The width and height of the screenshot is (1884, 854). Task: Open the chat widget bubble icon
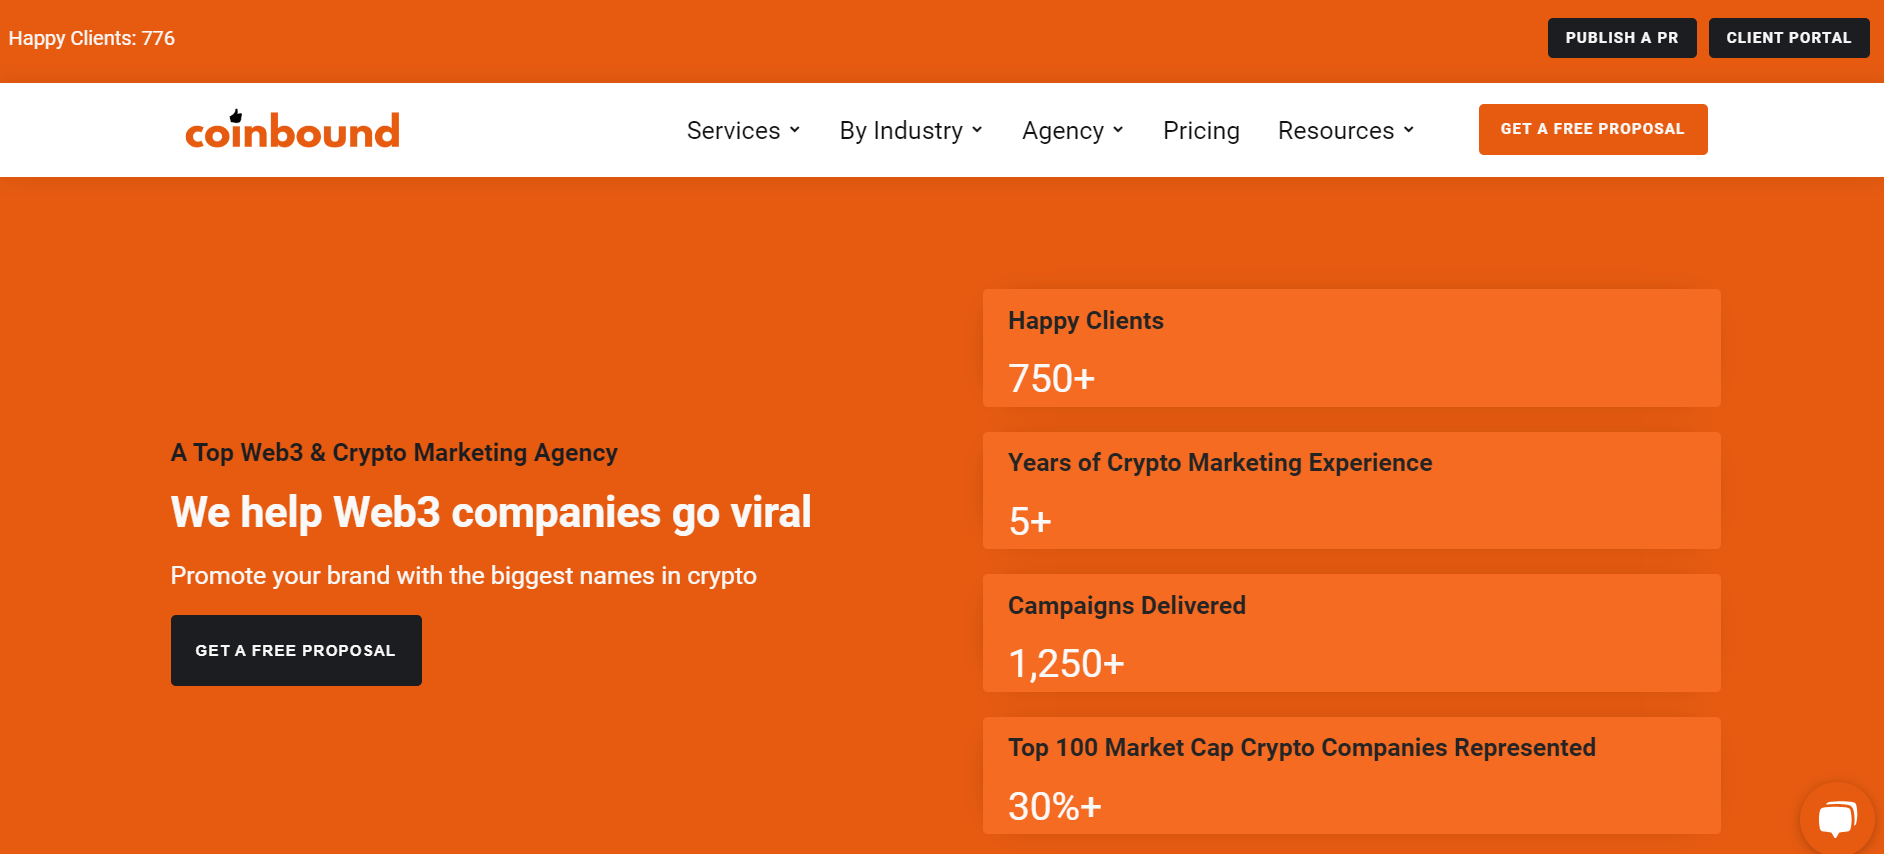point(1837,819)
